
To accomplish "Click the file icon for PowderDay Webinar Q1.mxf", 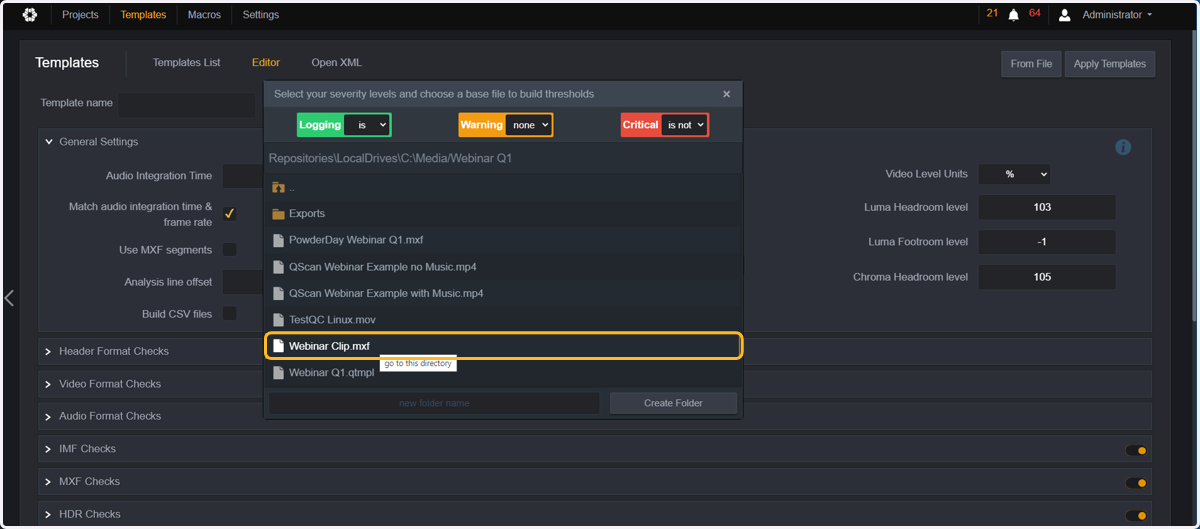I will click(x=279, y=240).
